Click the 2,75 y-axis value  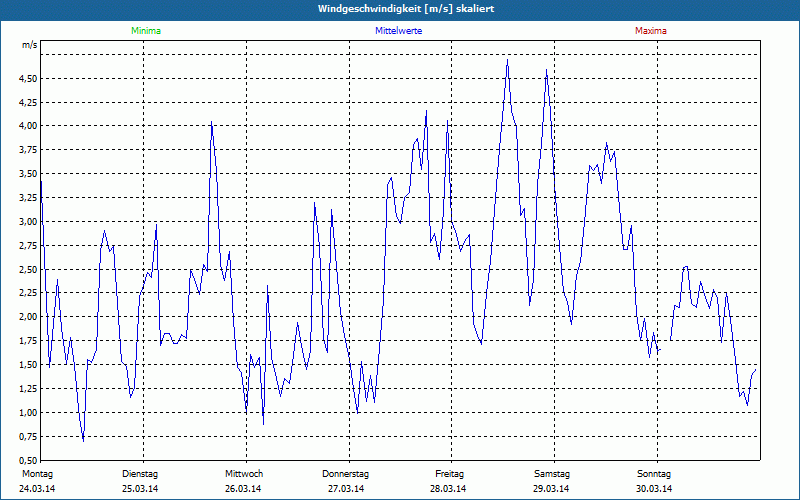(29, 245)
